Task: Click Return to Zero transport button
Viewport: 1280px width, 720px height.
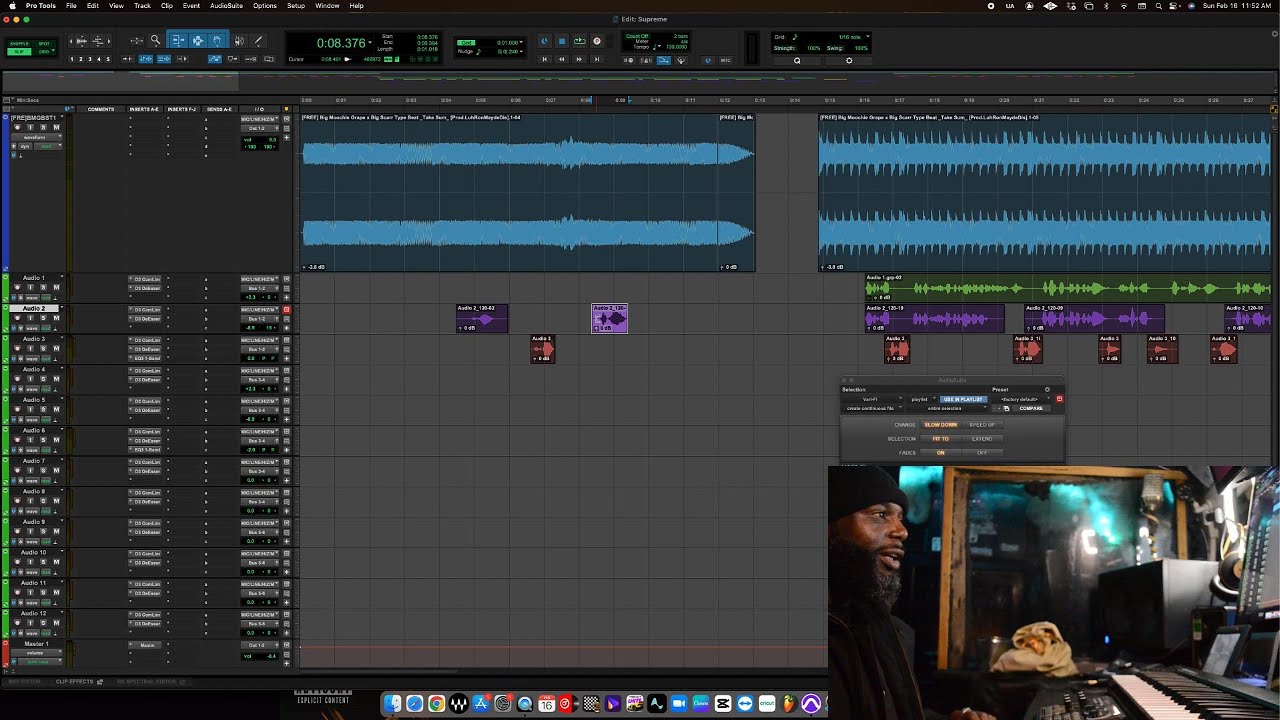Action: (544, 60)
